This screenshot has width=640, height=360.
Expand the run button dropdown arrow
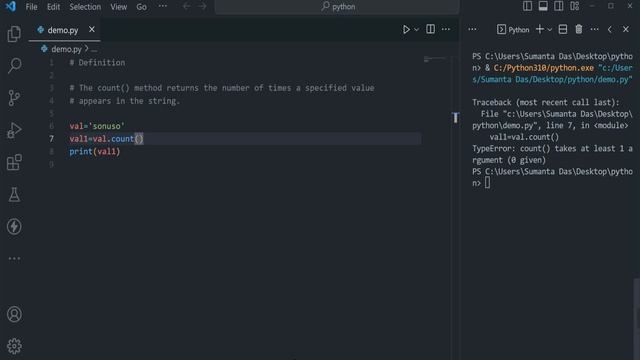[x=416, y=29]
